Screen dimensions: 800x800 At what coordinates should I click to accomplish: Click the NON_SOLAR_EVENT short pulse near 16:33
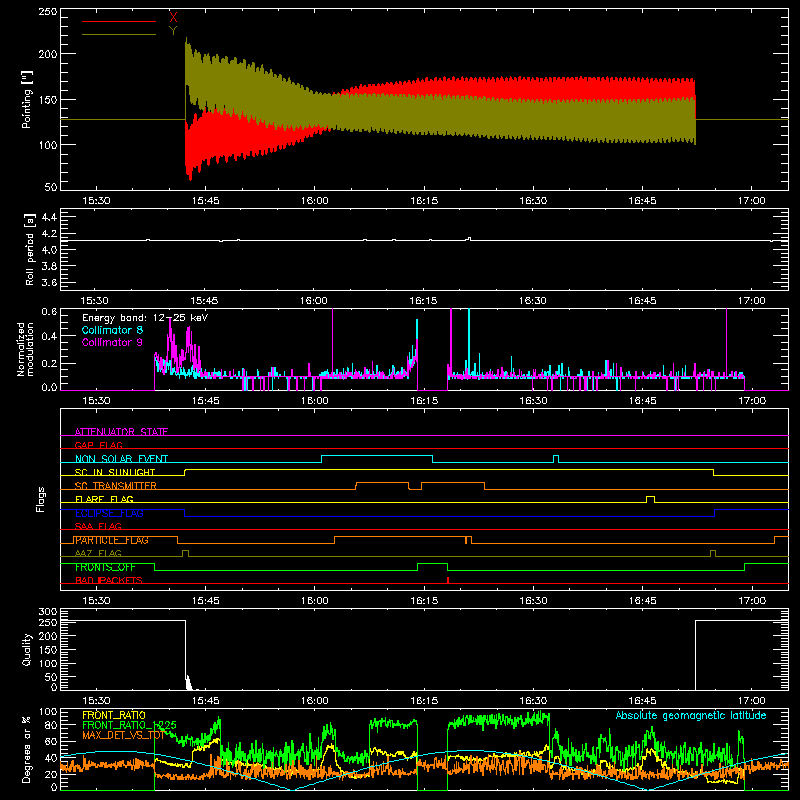(x=556, y=459)
